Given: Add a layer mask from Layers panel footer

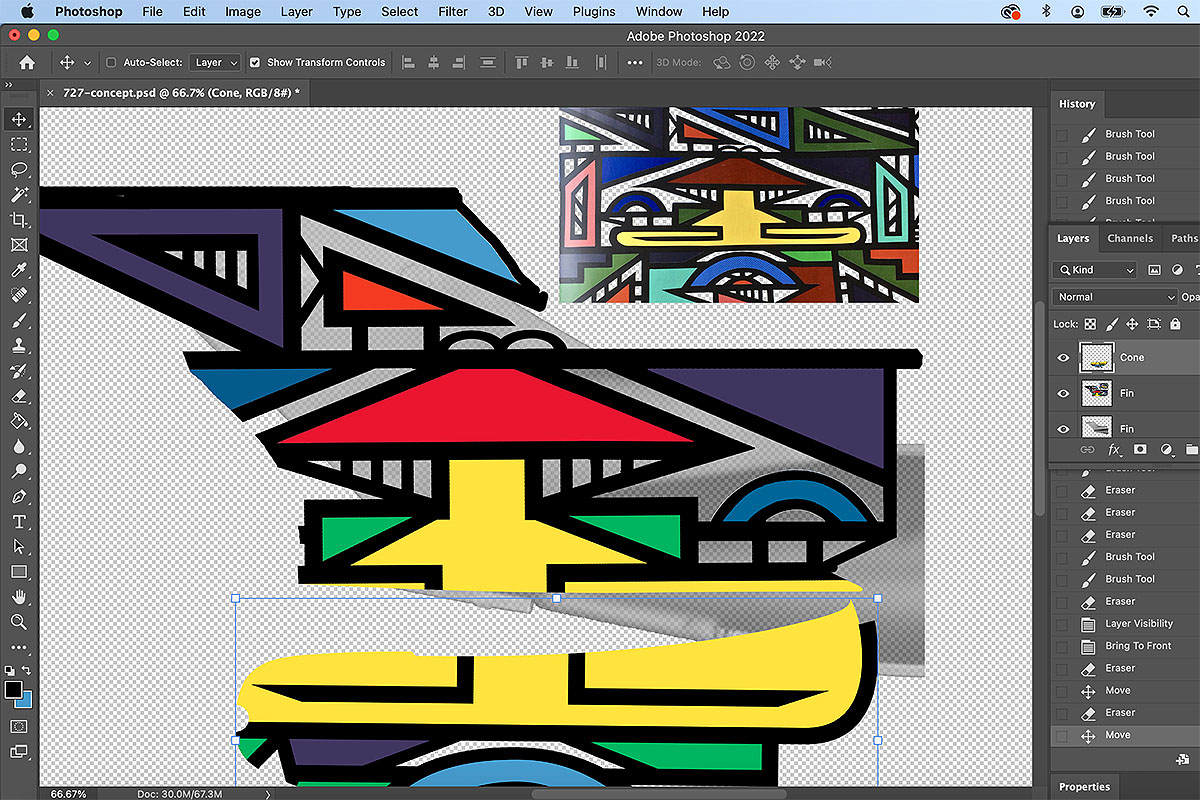Looking at the screenshot, I should [x=1139, y=451].
